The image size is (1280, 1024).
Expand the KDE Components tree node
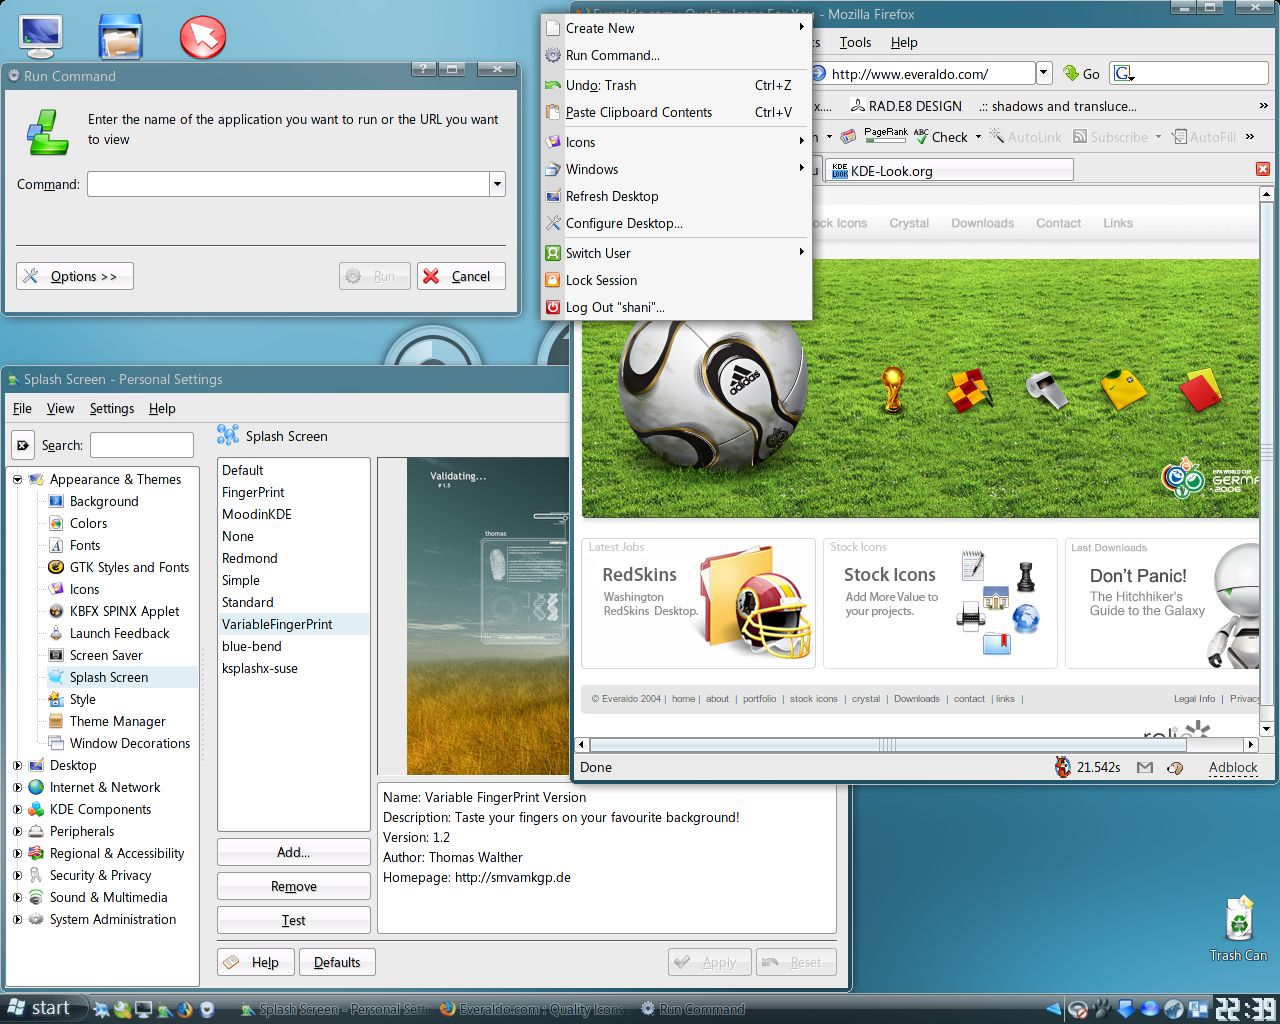tap(17, 809)
